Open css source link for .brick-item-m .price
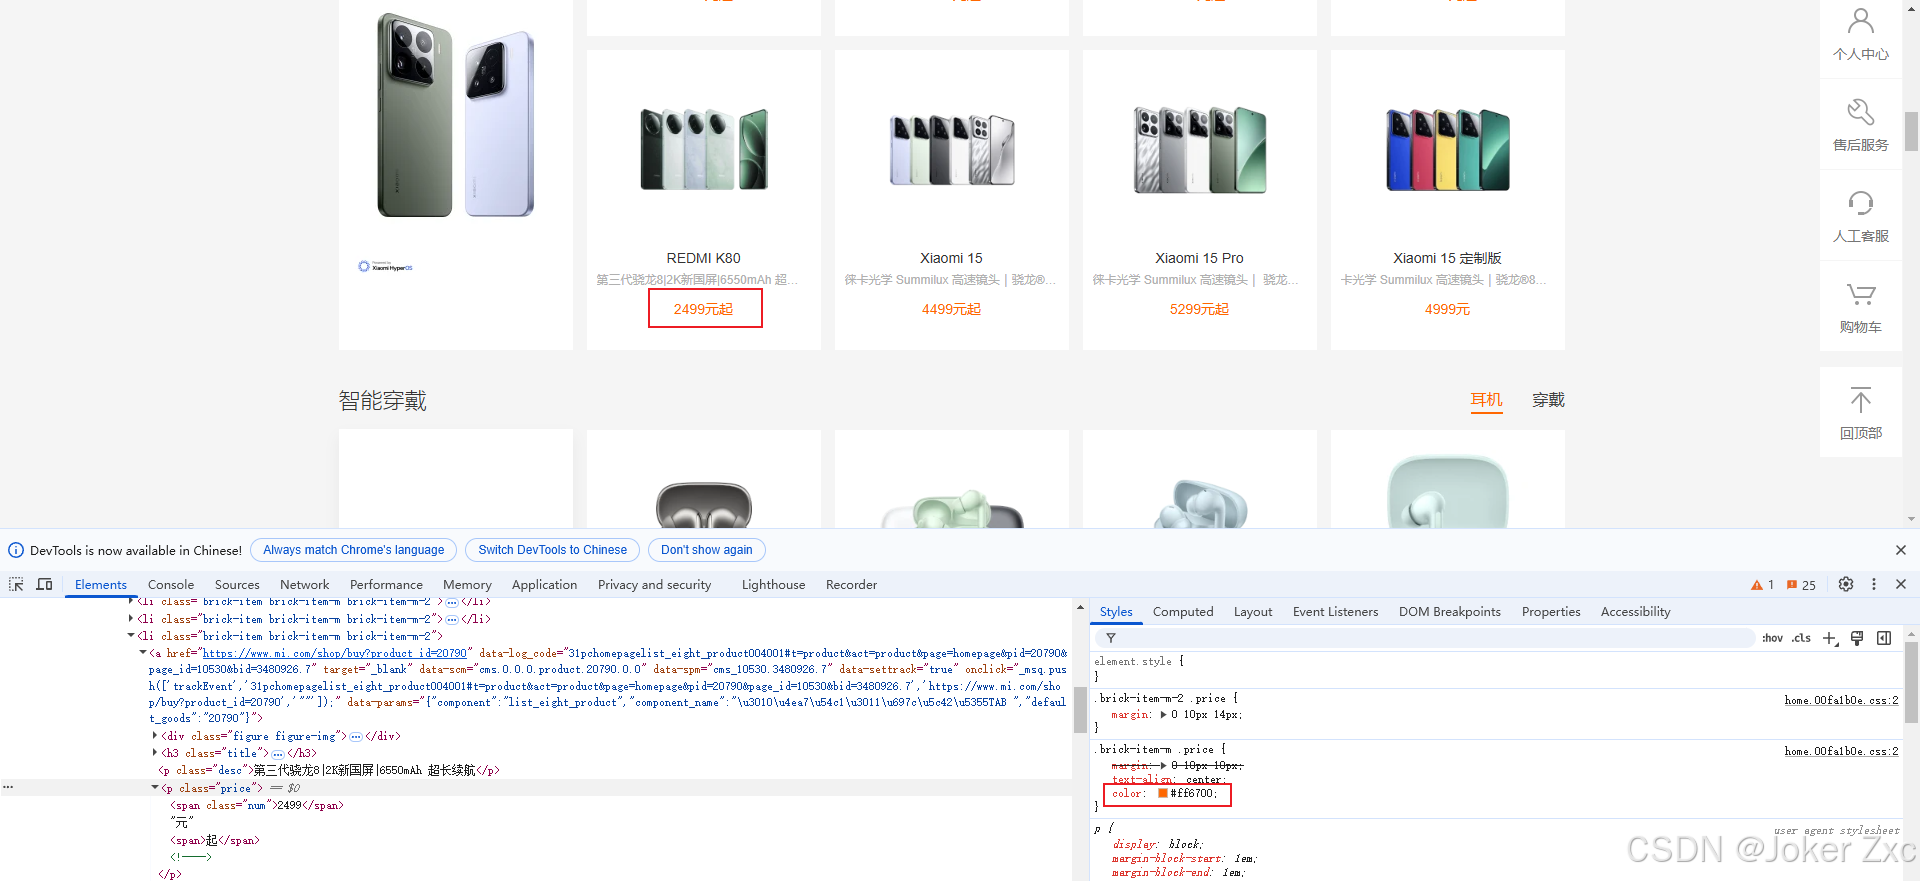Viewport: 1920px width, 881px height. [x=1841, y=751]
